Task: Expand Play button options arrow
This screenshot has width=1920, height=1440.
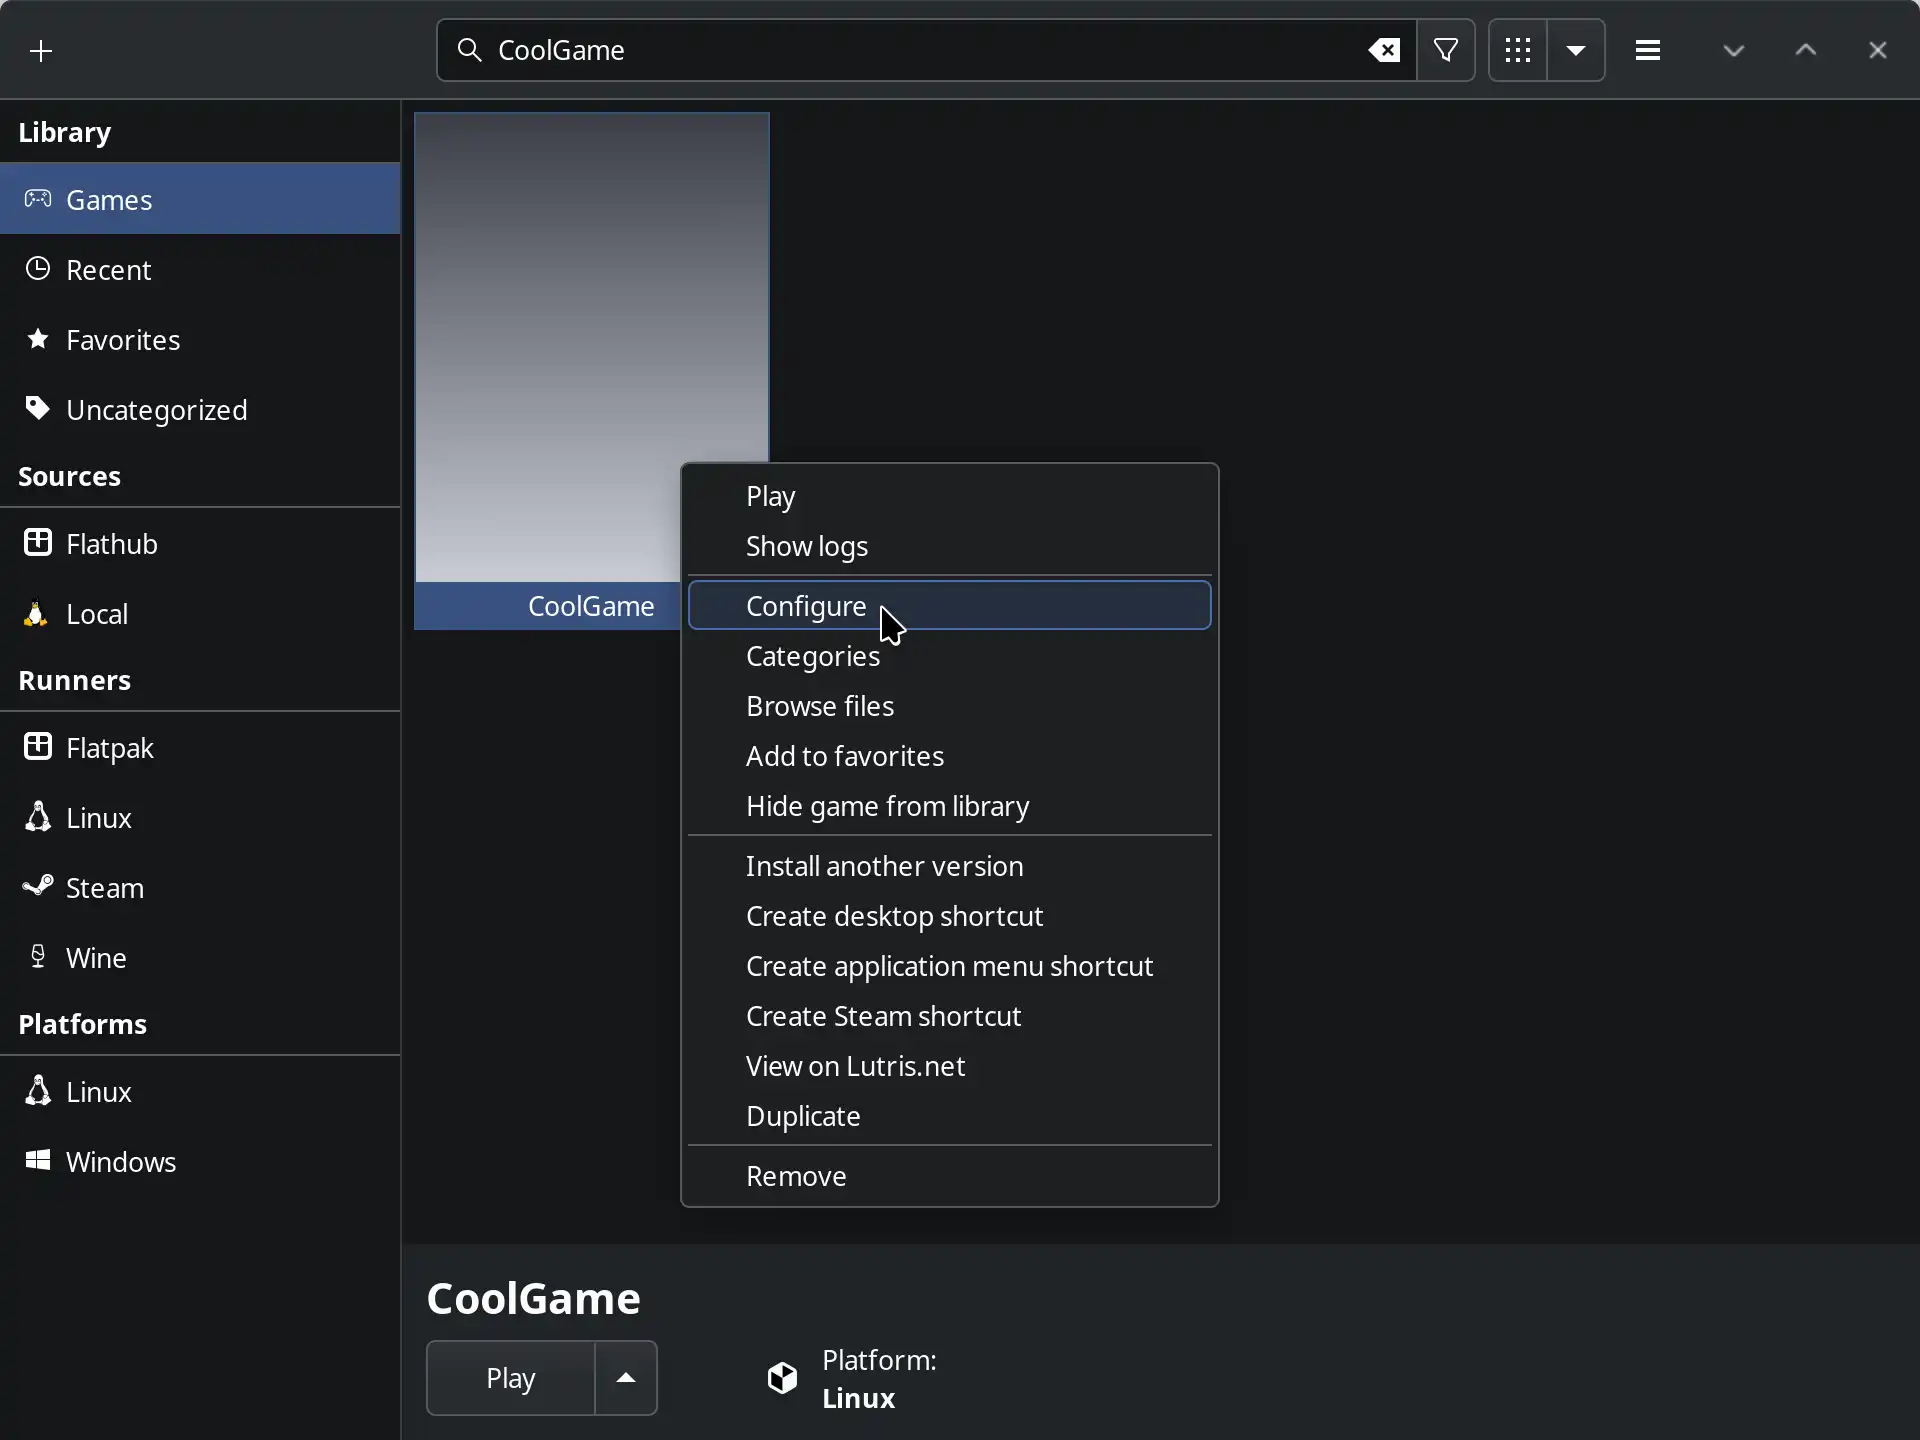Action: 626,1378
